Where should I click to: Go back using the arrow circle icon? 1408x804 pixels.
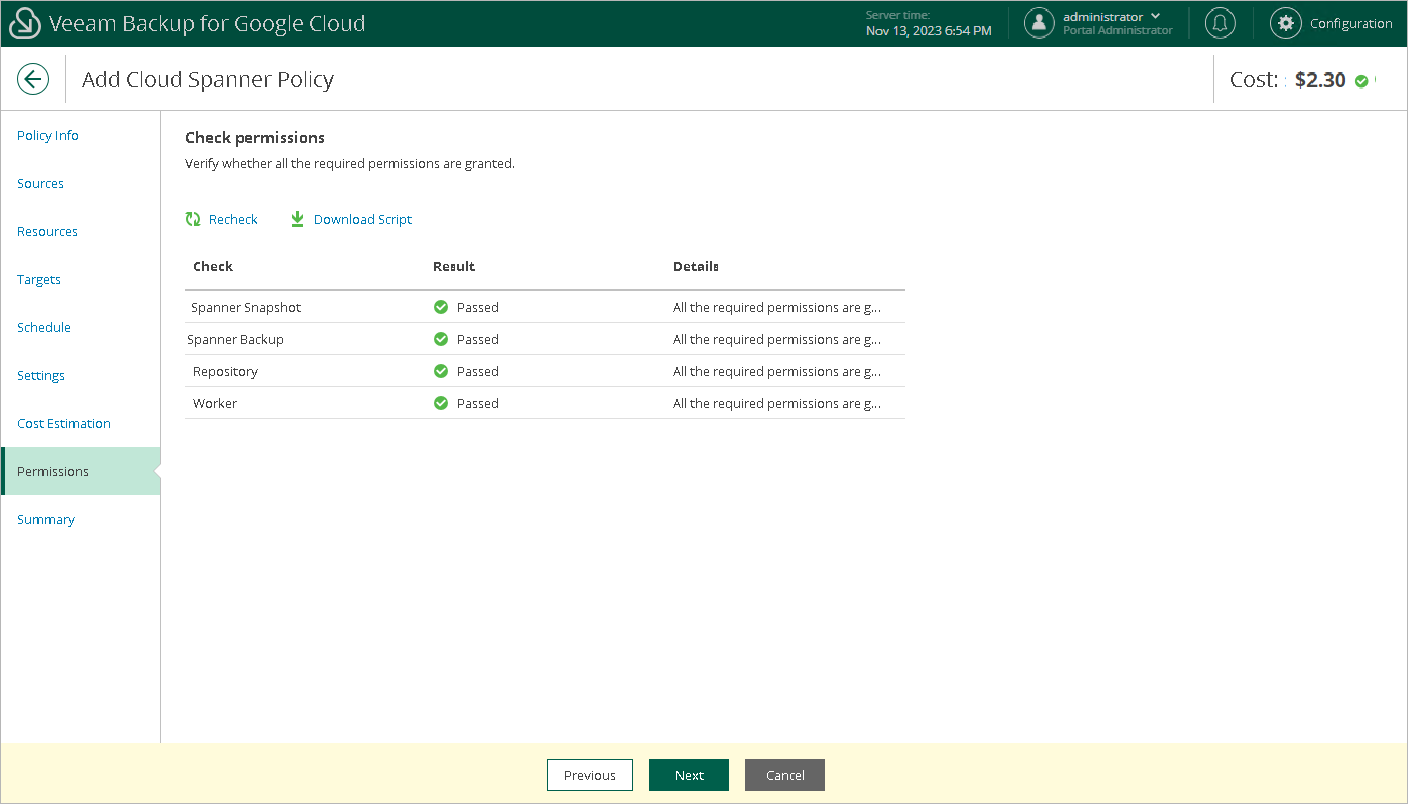(33, 79)
